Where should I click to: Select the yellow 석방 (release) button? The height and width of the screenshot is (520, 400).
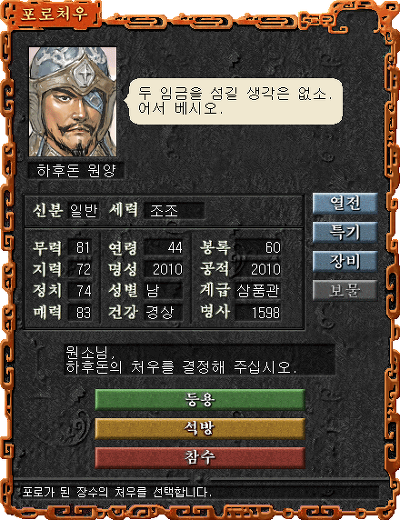200,428
